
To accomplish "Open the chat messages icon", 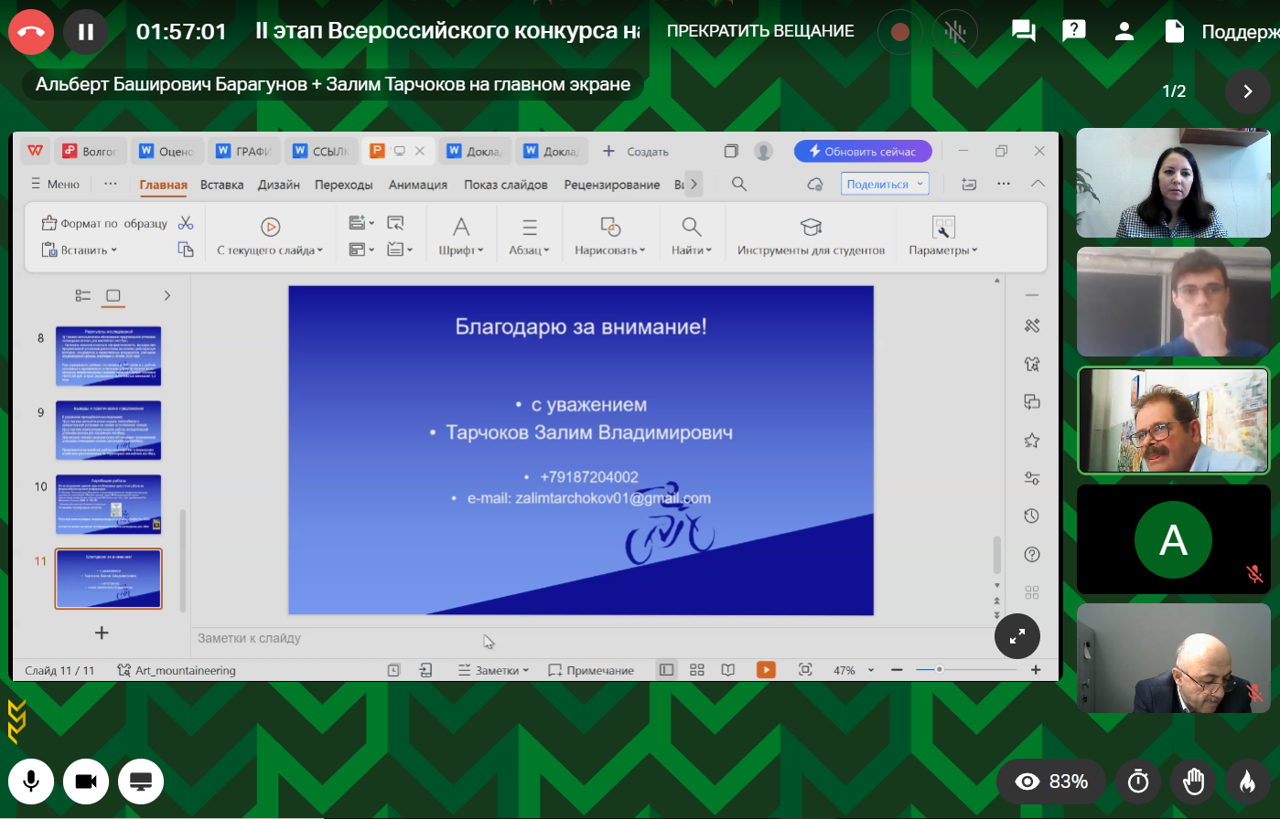I will point(1023,32).
